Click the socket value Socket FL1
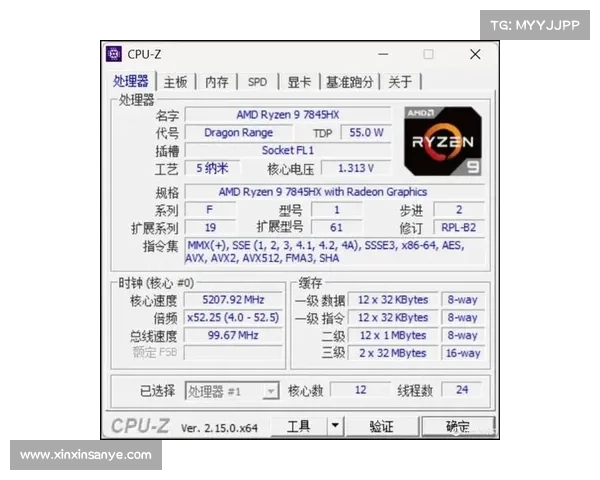 click(x=288, y=150)
